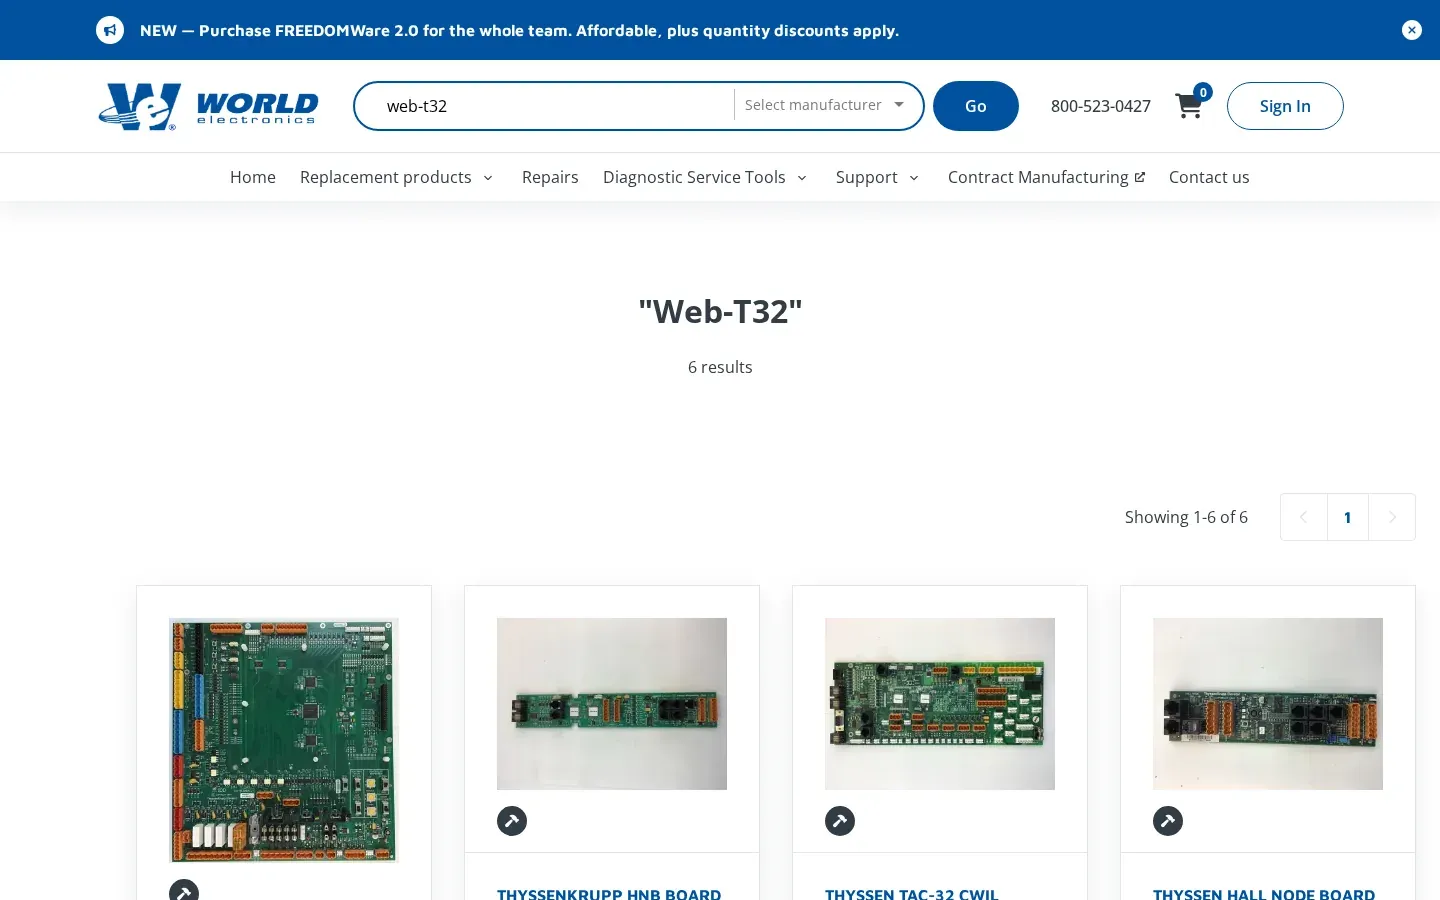Go to previous results page
1440x900 pixels.
(x=1304, y=517)
